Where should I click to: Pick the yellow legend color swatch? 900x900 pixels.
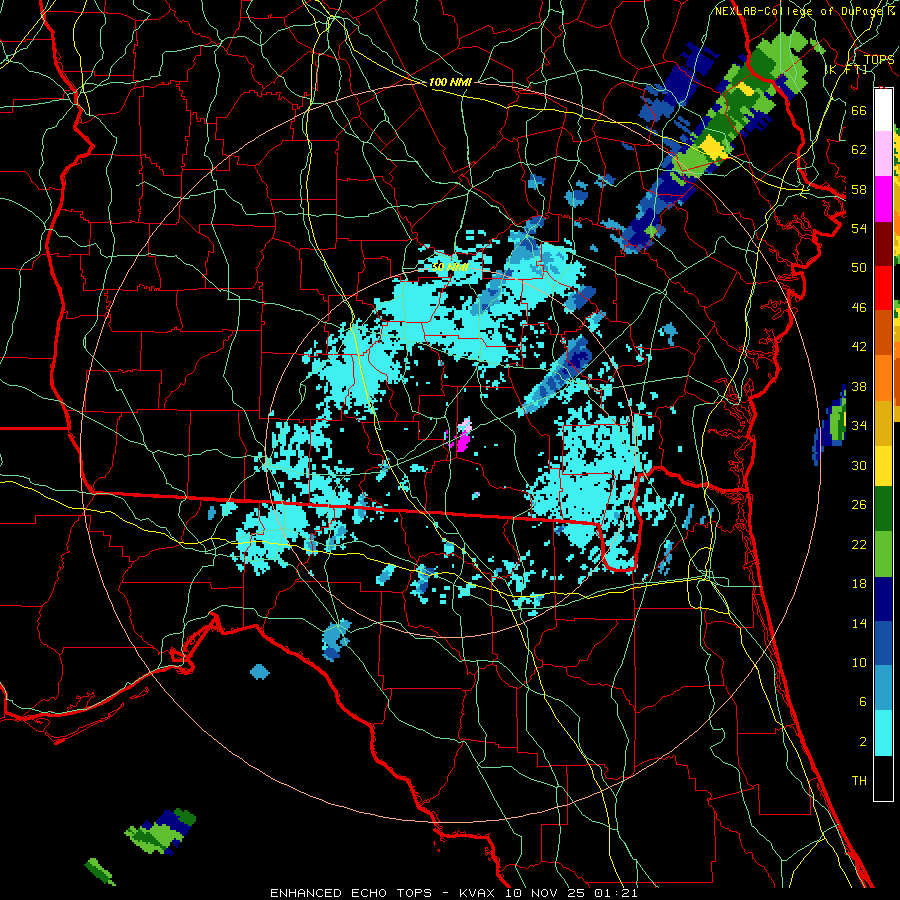point(883,465)
